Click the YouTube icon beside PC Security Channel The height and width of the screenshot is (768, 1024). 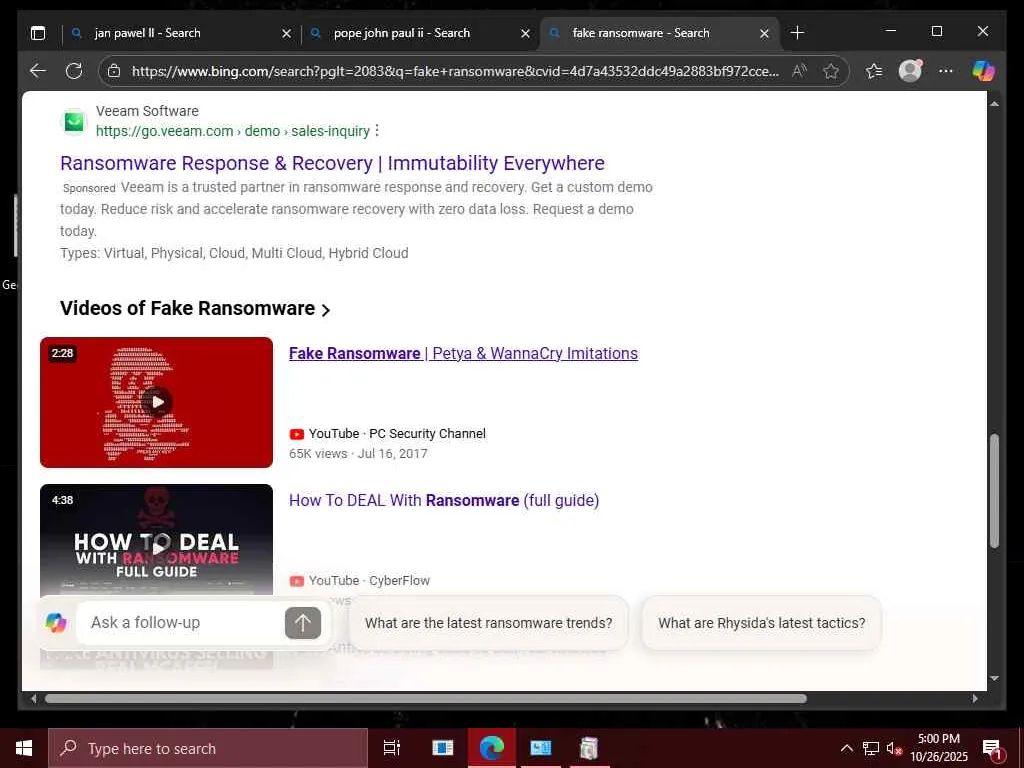coord(296,434)
